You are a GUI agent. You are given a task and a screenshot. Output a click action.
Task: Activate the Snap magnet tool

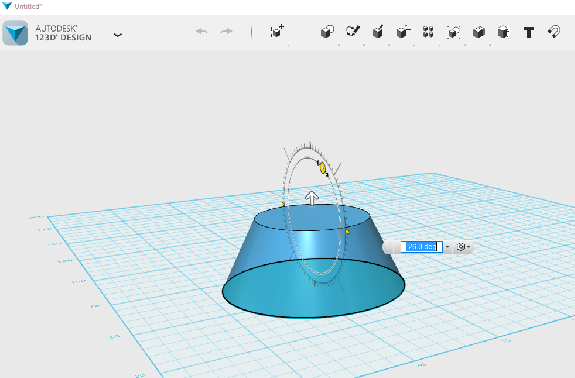[x=554, y=32]
